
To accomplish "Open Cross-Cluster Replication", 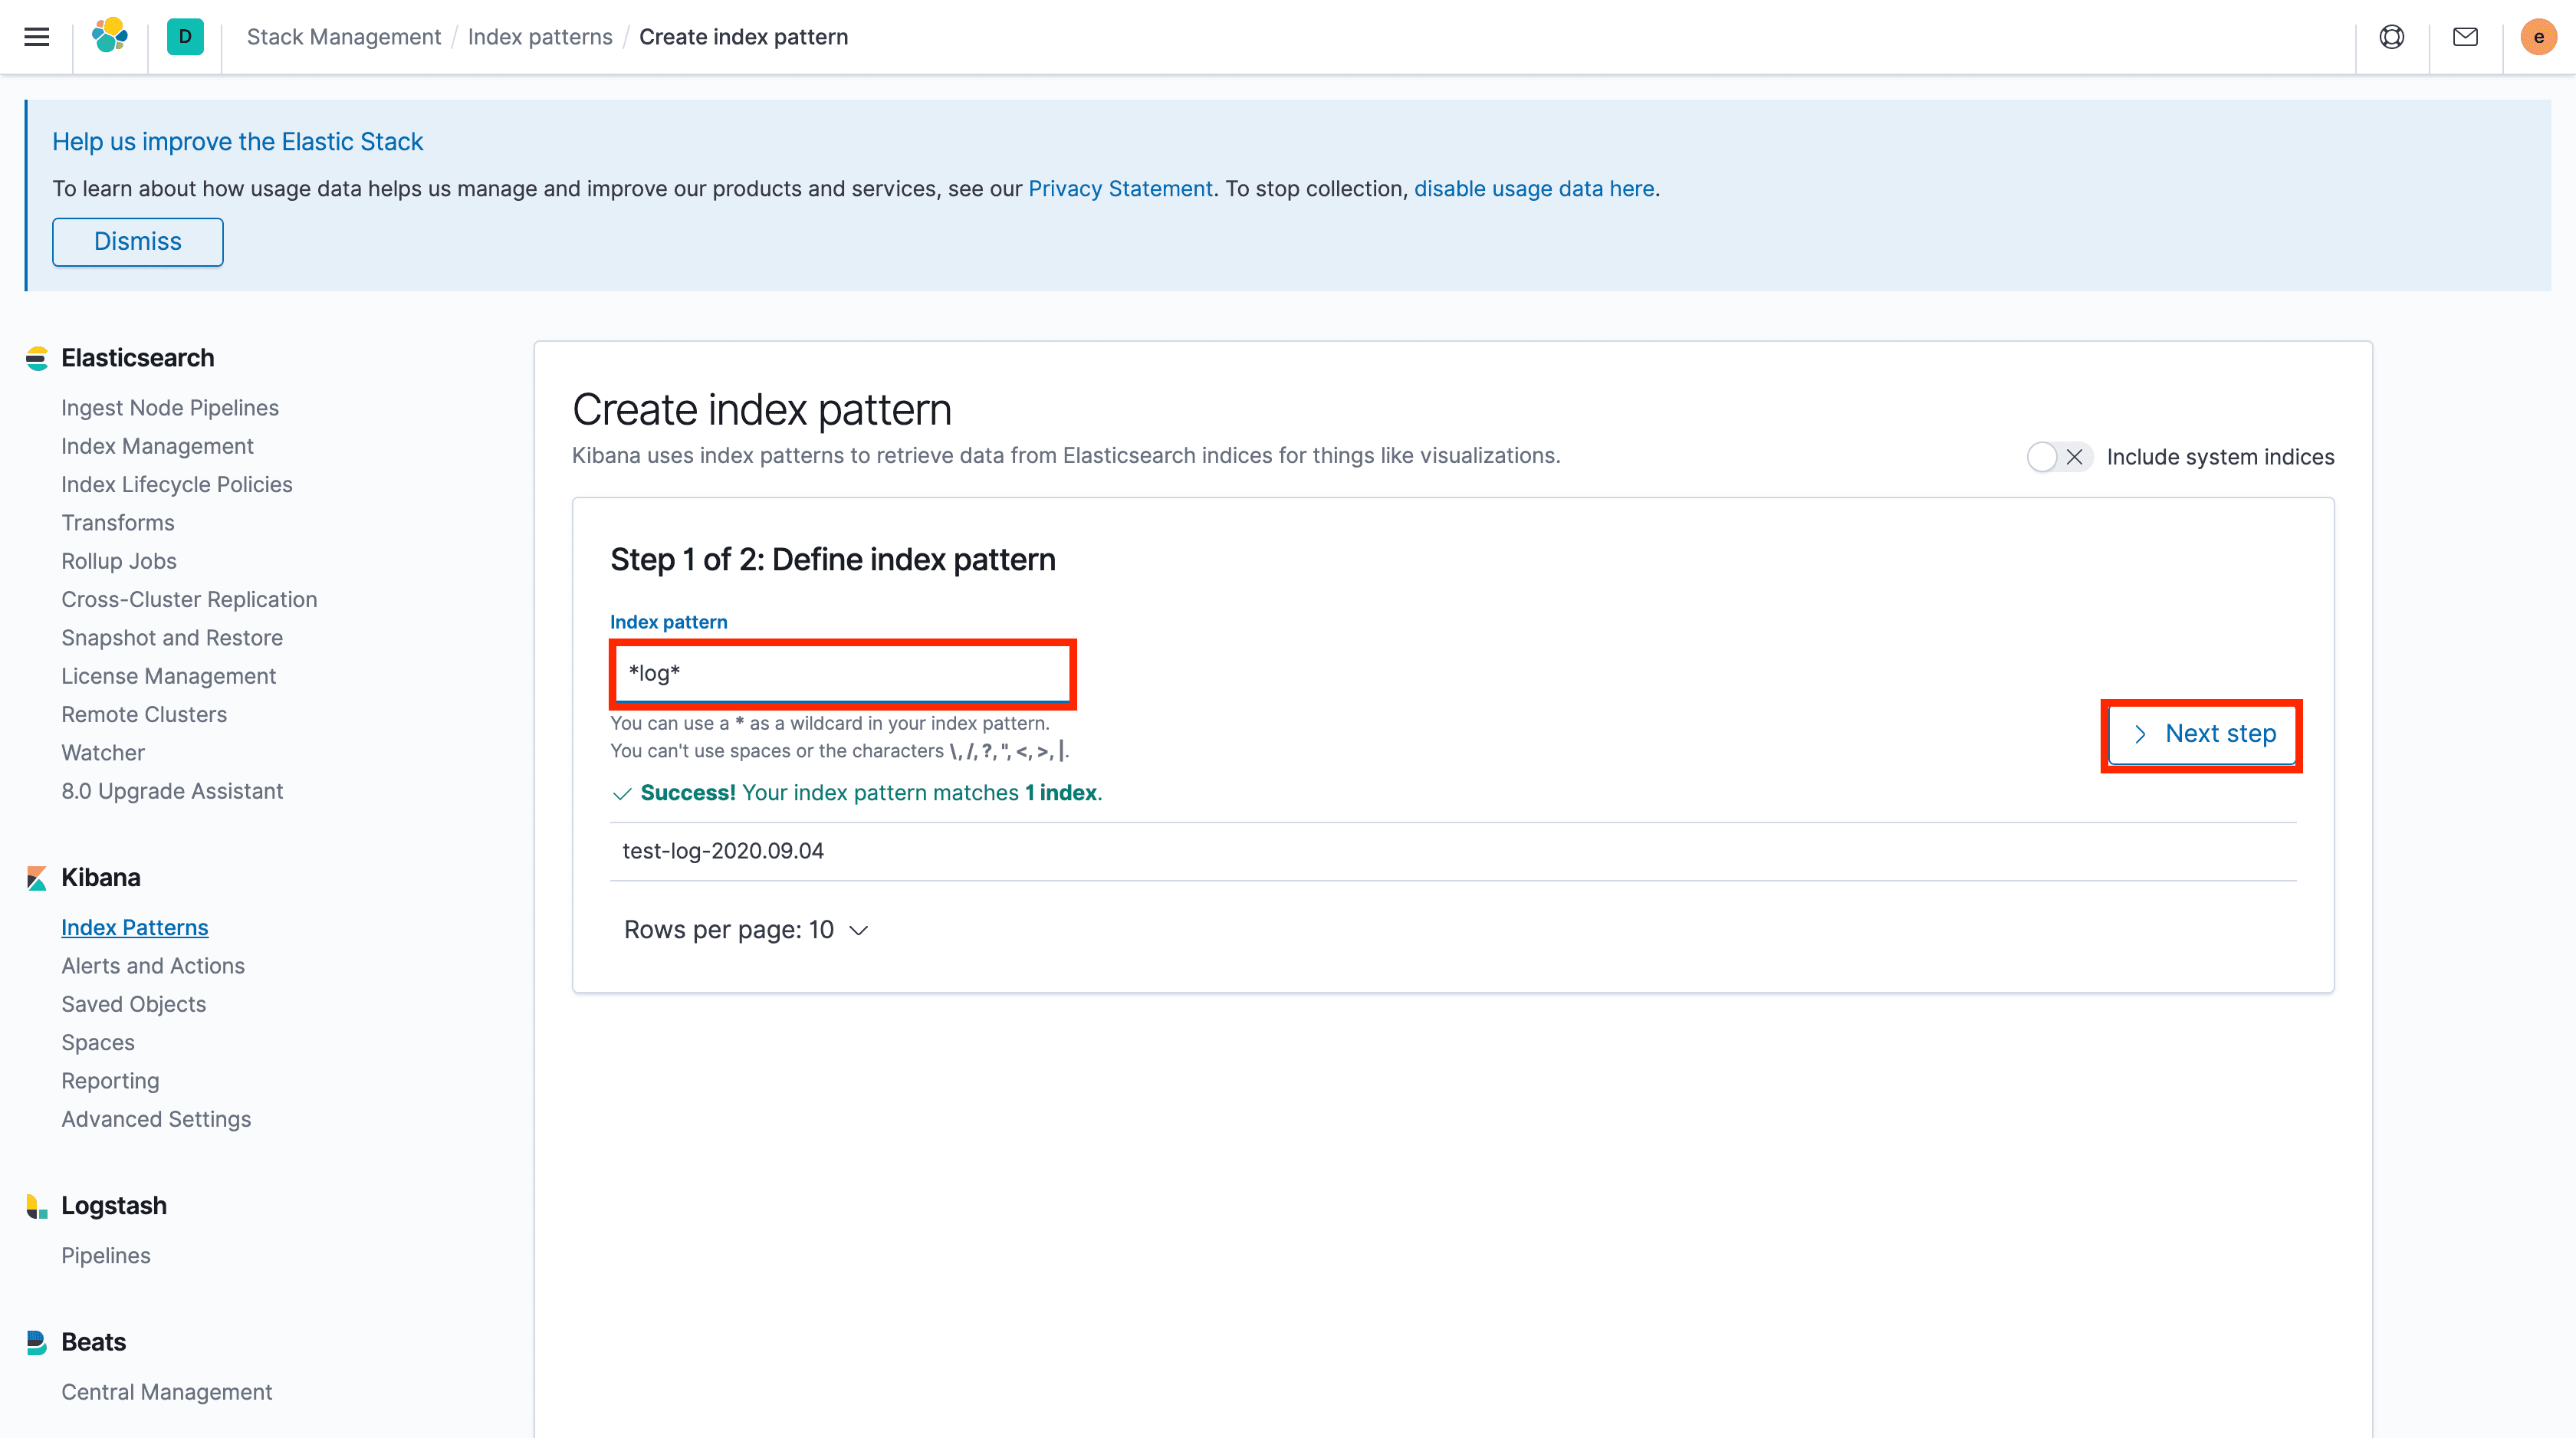I will (x=189, y=600).
